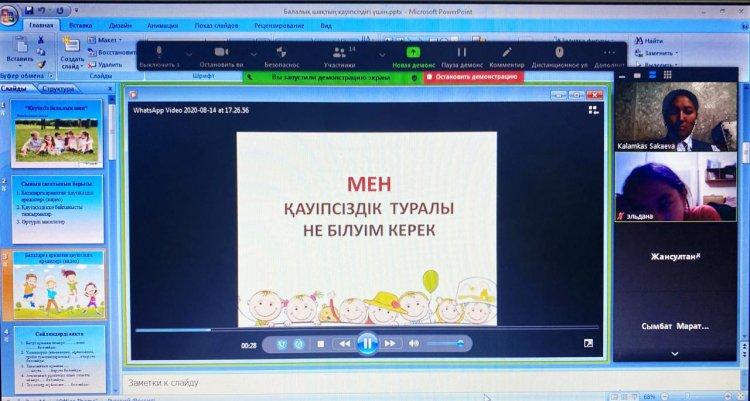
Task: Toggle repeat in media player
Action: (298, 343)
